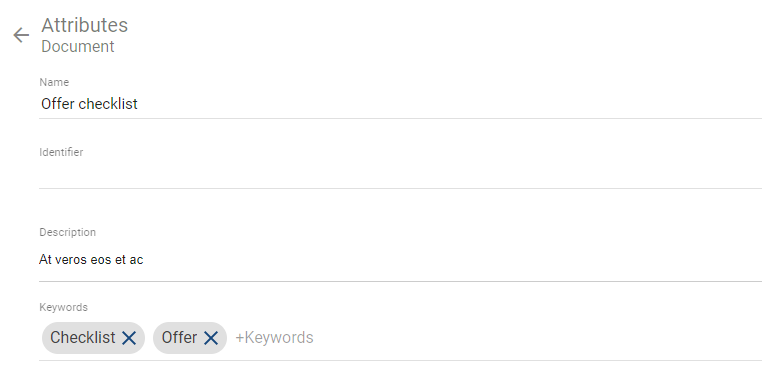Click the Description text 'At veros eos et ac'
Image resolution: width=775 pixels, height=374 pixels.
point(91,260)
